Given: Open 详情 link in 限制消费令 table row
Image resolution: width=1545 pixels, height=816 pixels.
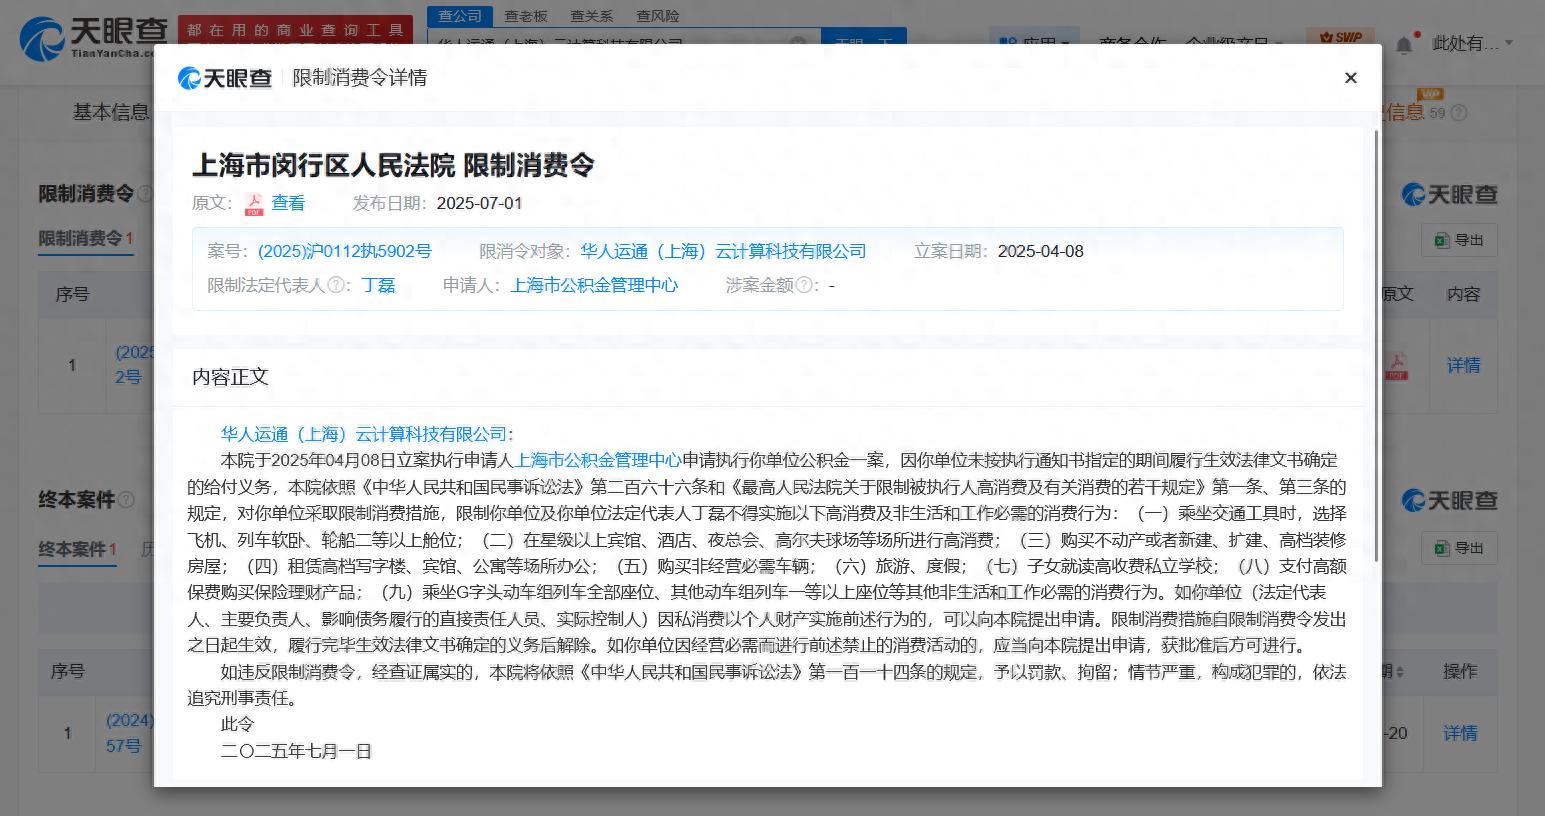Looking at the screenshot, I should click(1463, 366).
